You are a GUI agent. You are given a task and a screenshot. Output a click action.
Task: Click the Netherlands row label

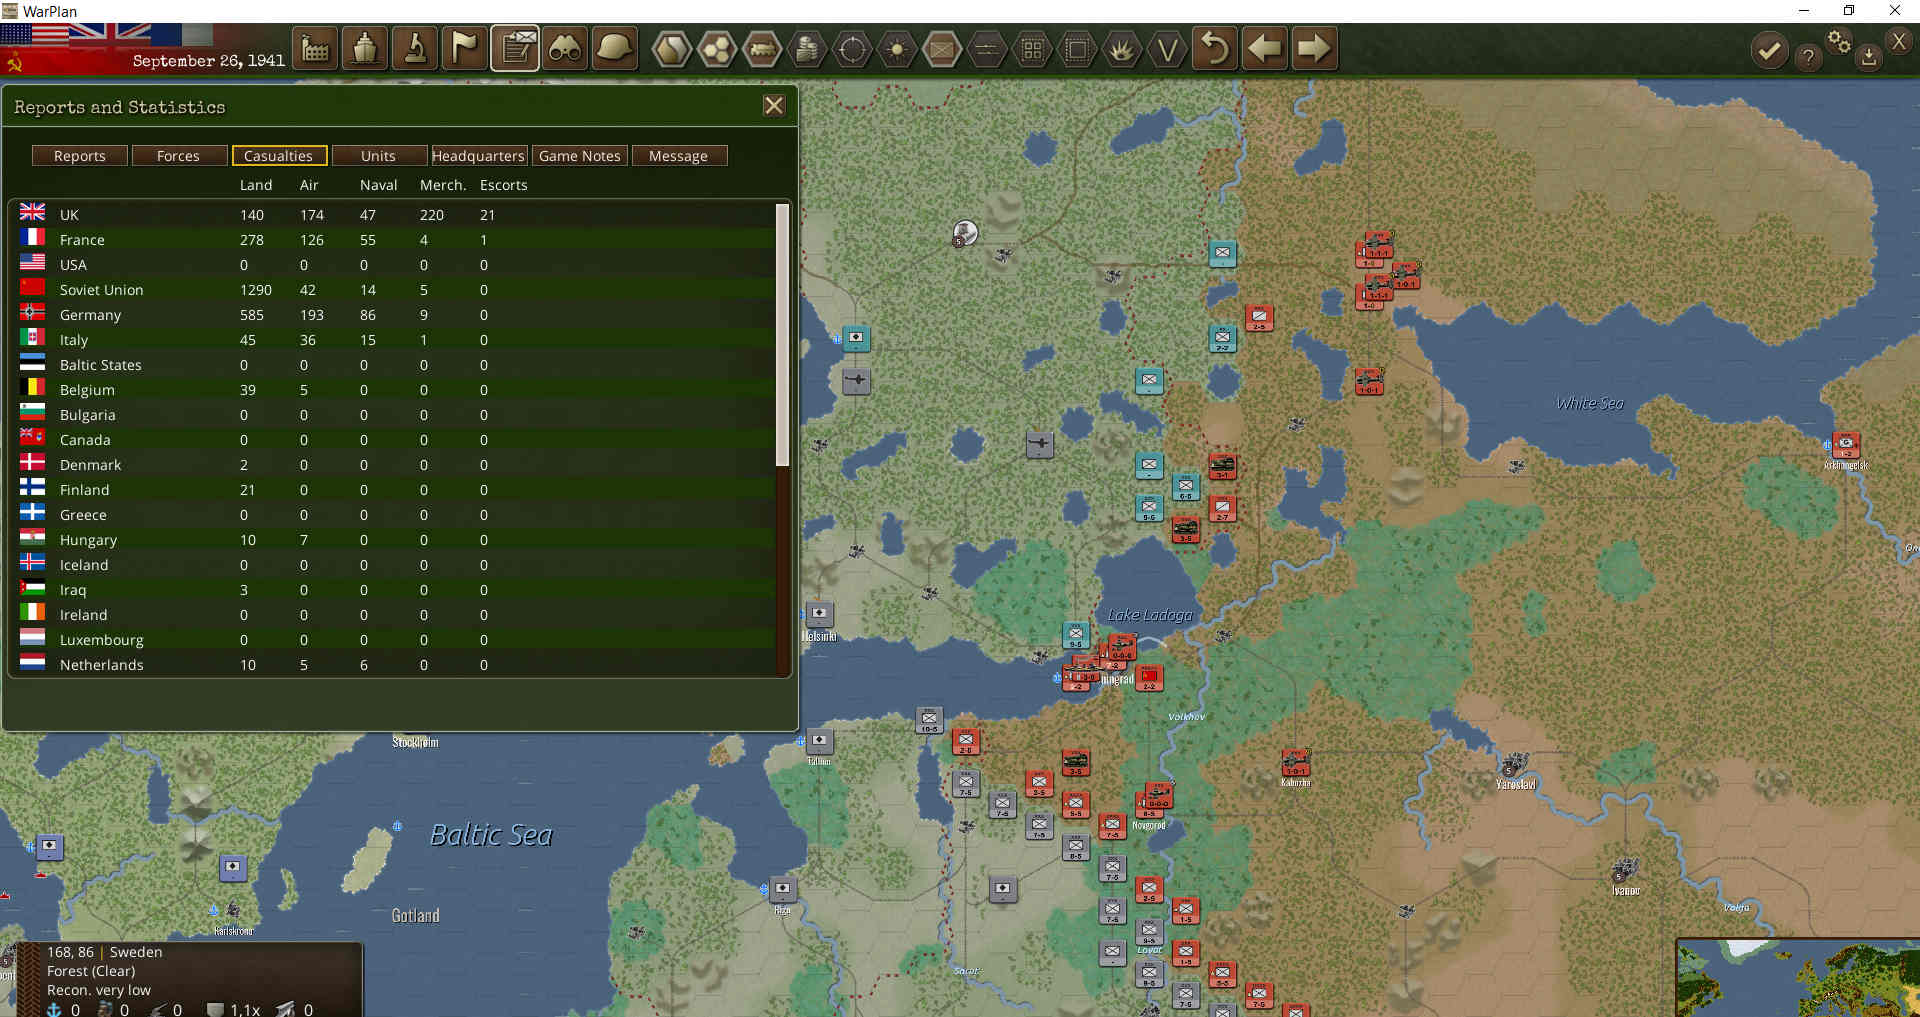(101, 665)
